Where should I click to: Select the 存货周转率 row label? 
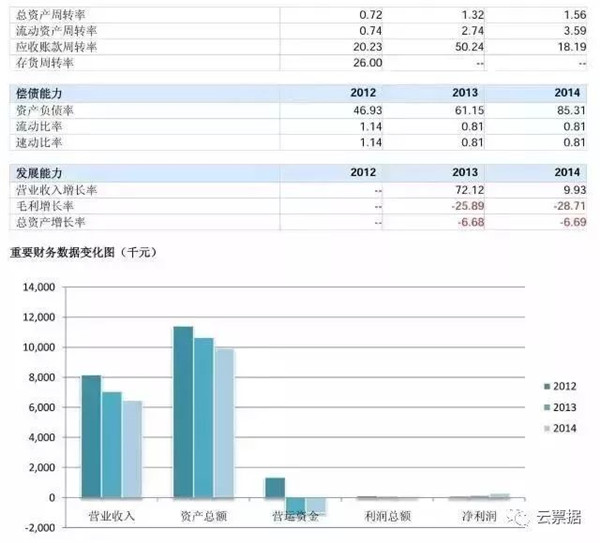pos(44,63)
